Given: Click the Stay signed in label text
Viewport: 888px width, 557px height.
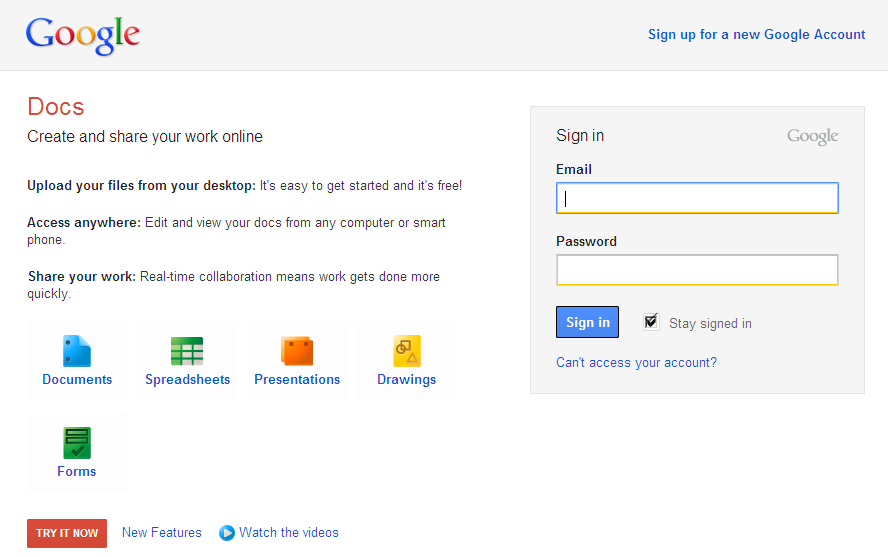Looking at the screenshot, I should pyautogui.click(x=710, y=323).
